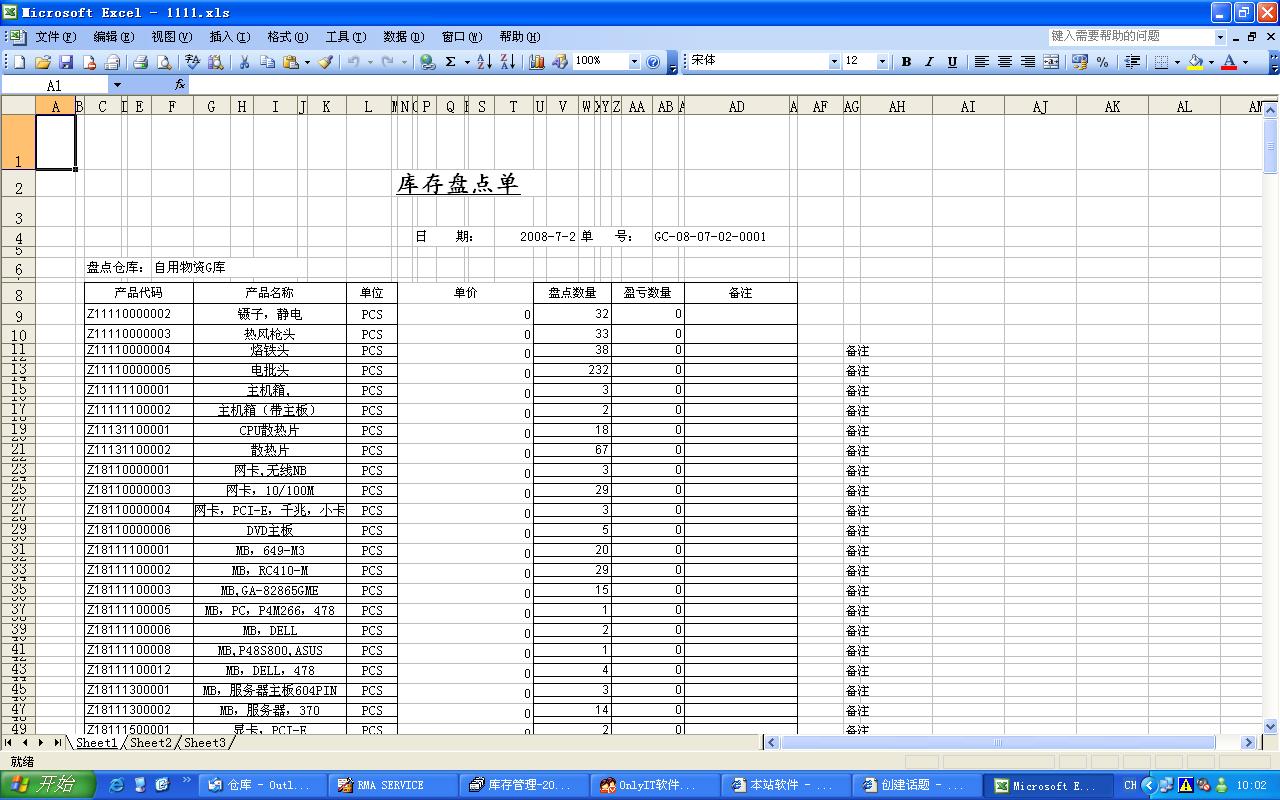Click the 开始 Start button

(x=47, y=785)
